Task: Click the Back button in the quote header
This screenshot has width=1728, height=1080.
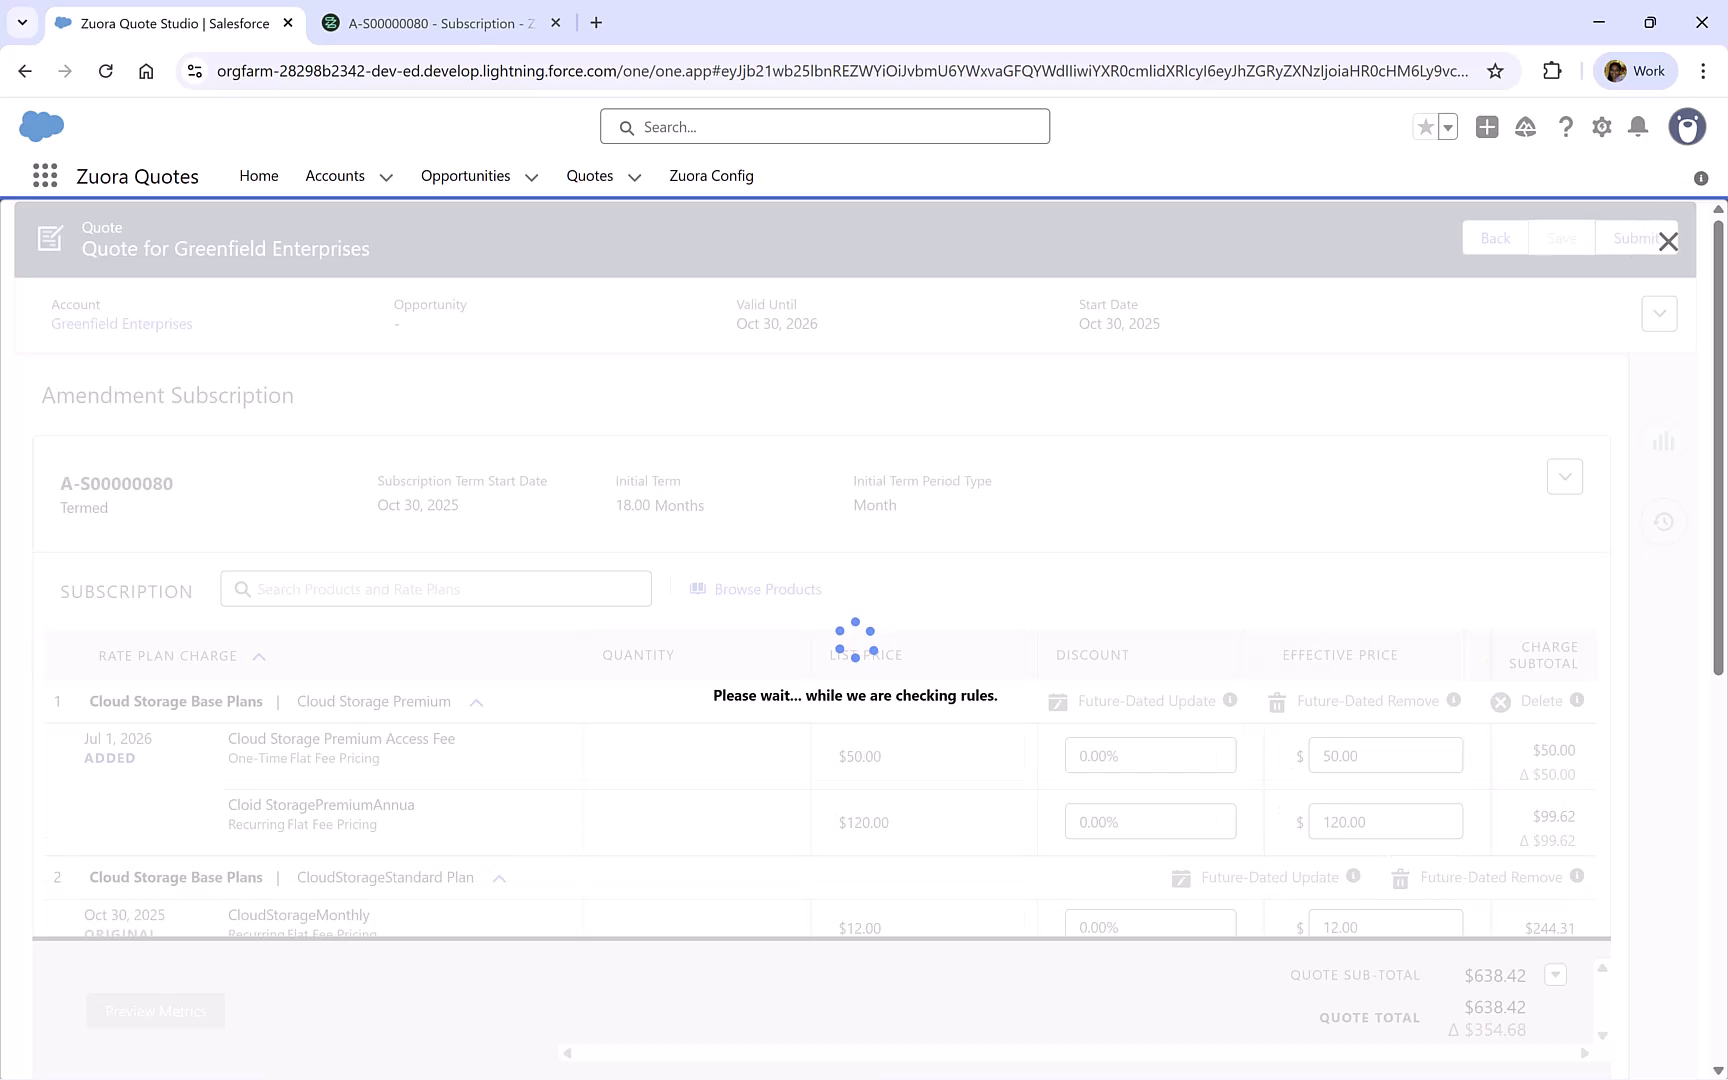Action: pos(1494,238)
